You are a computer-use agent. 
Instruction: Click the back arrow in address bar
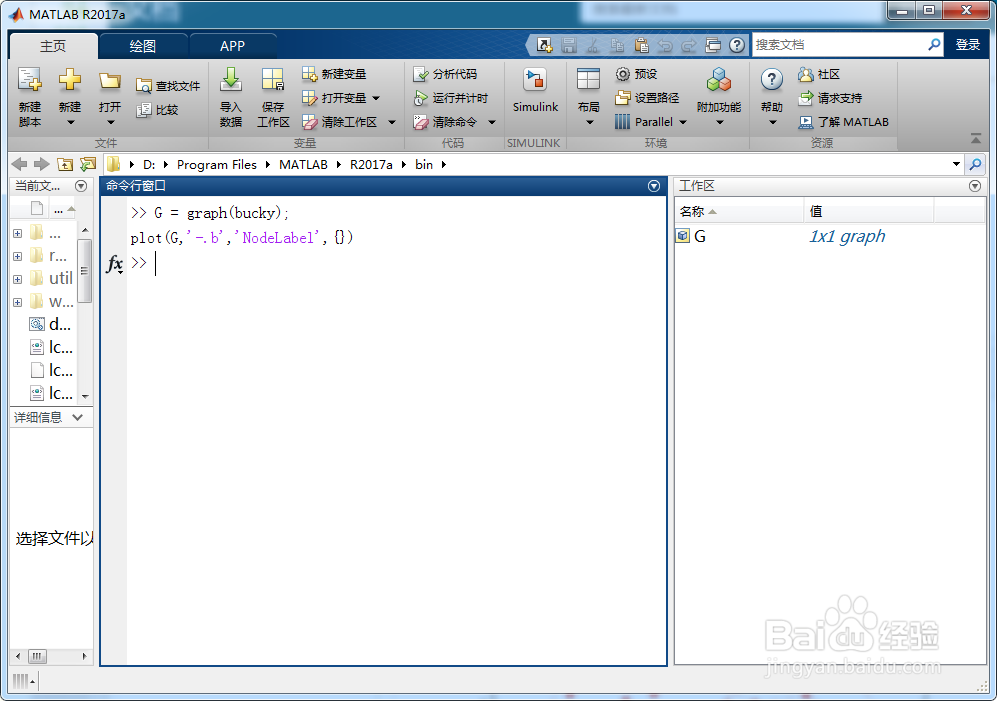click(20, 165)
